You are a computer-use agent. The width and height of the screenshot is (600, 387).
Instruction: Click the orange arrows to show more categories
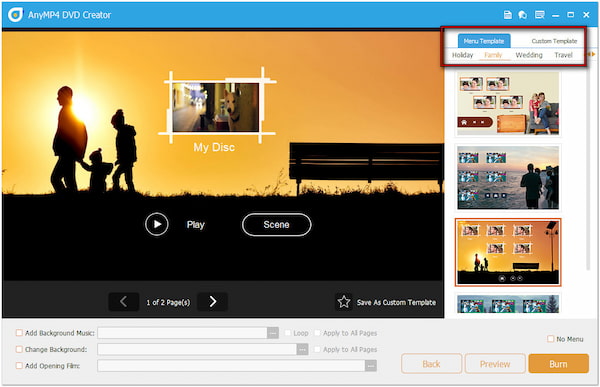[591, 54]
